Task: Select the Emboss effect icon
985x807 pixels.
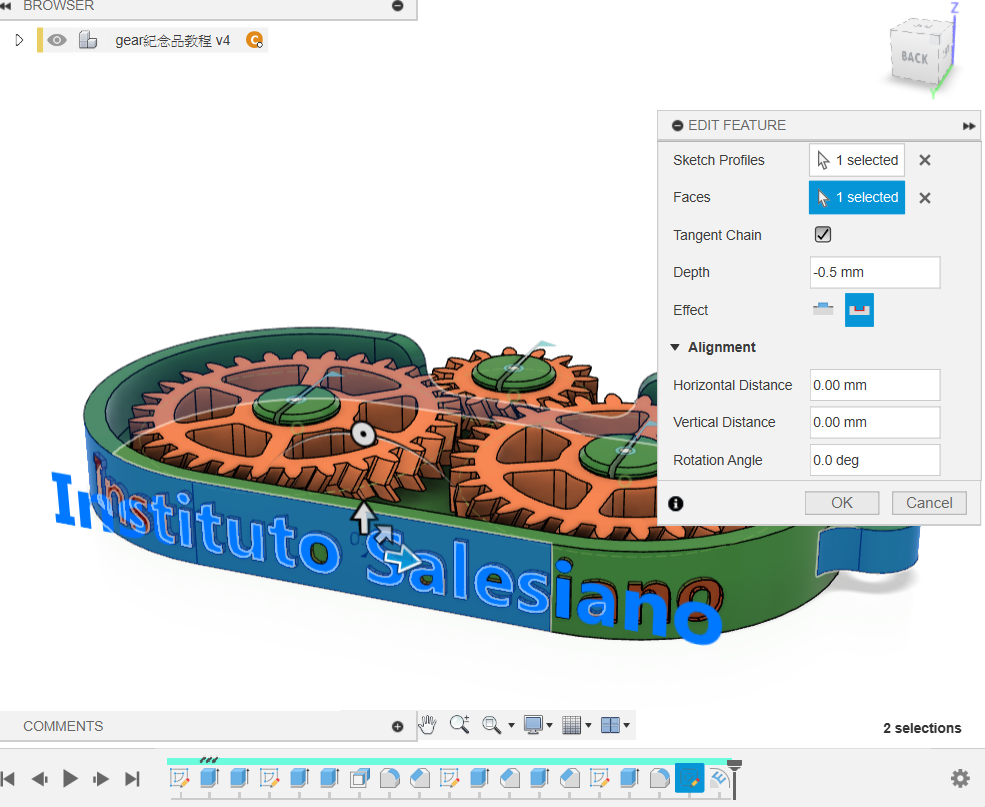Action: point(823,310)
